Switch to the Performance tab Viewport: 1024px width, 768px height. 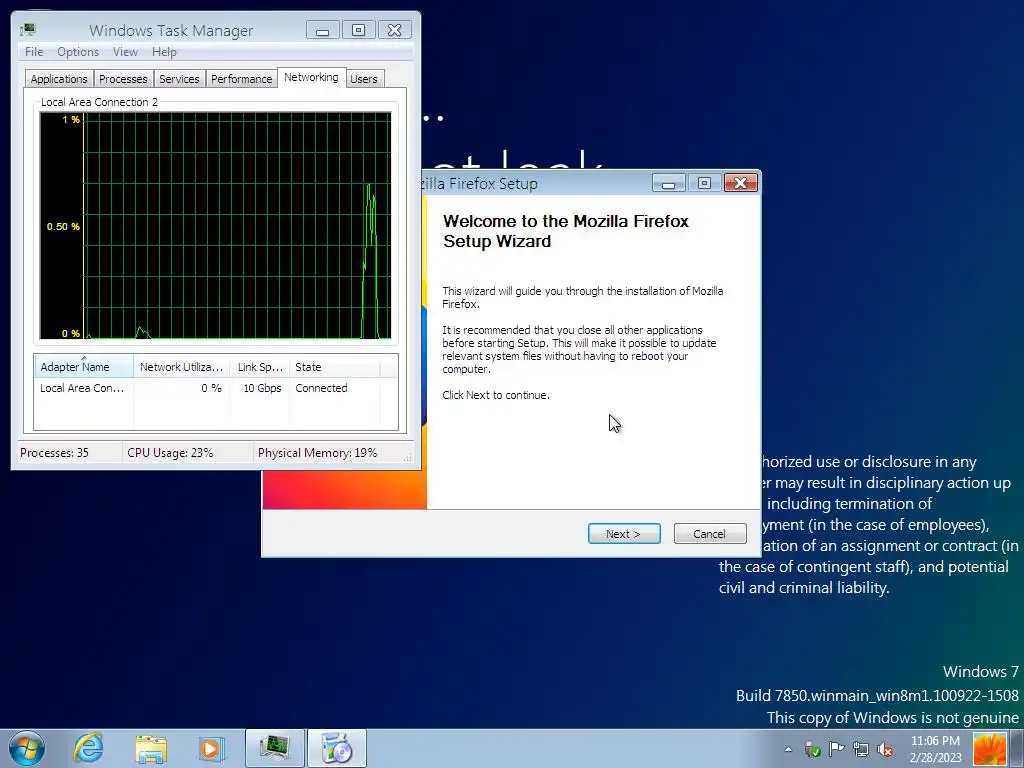241,79
